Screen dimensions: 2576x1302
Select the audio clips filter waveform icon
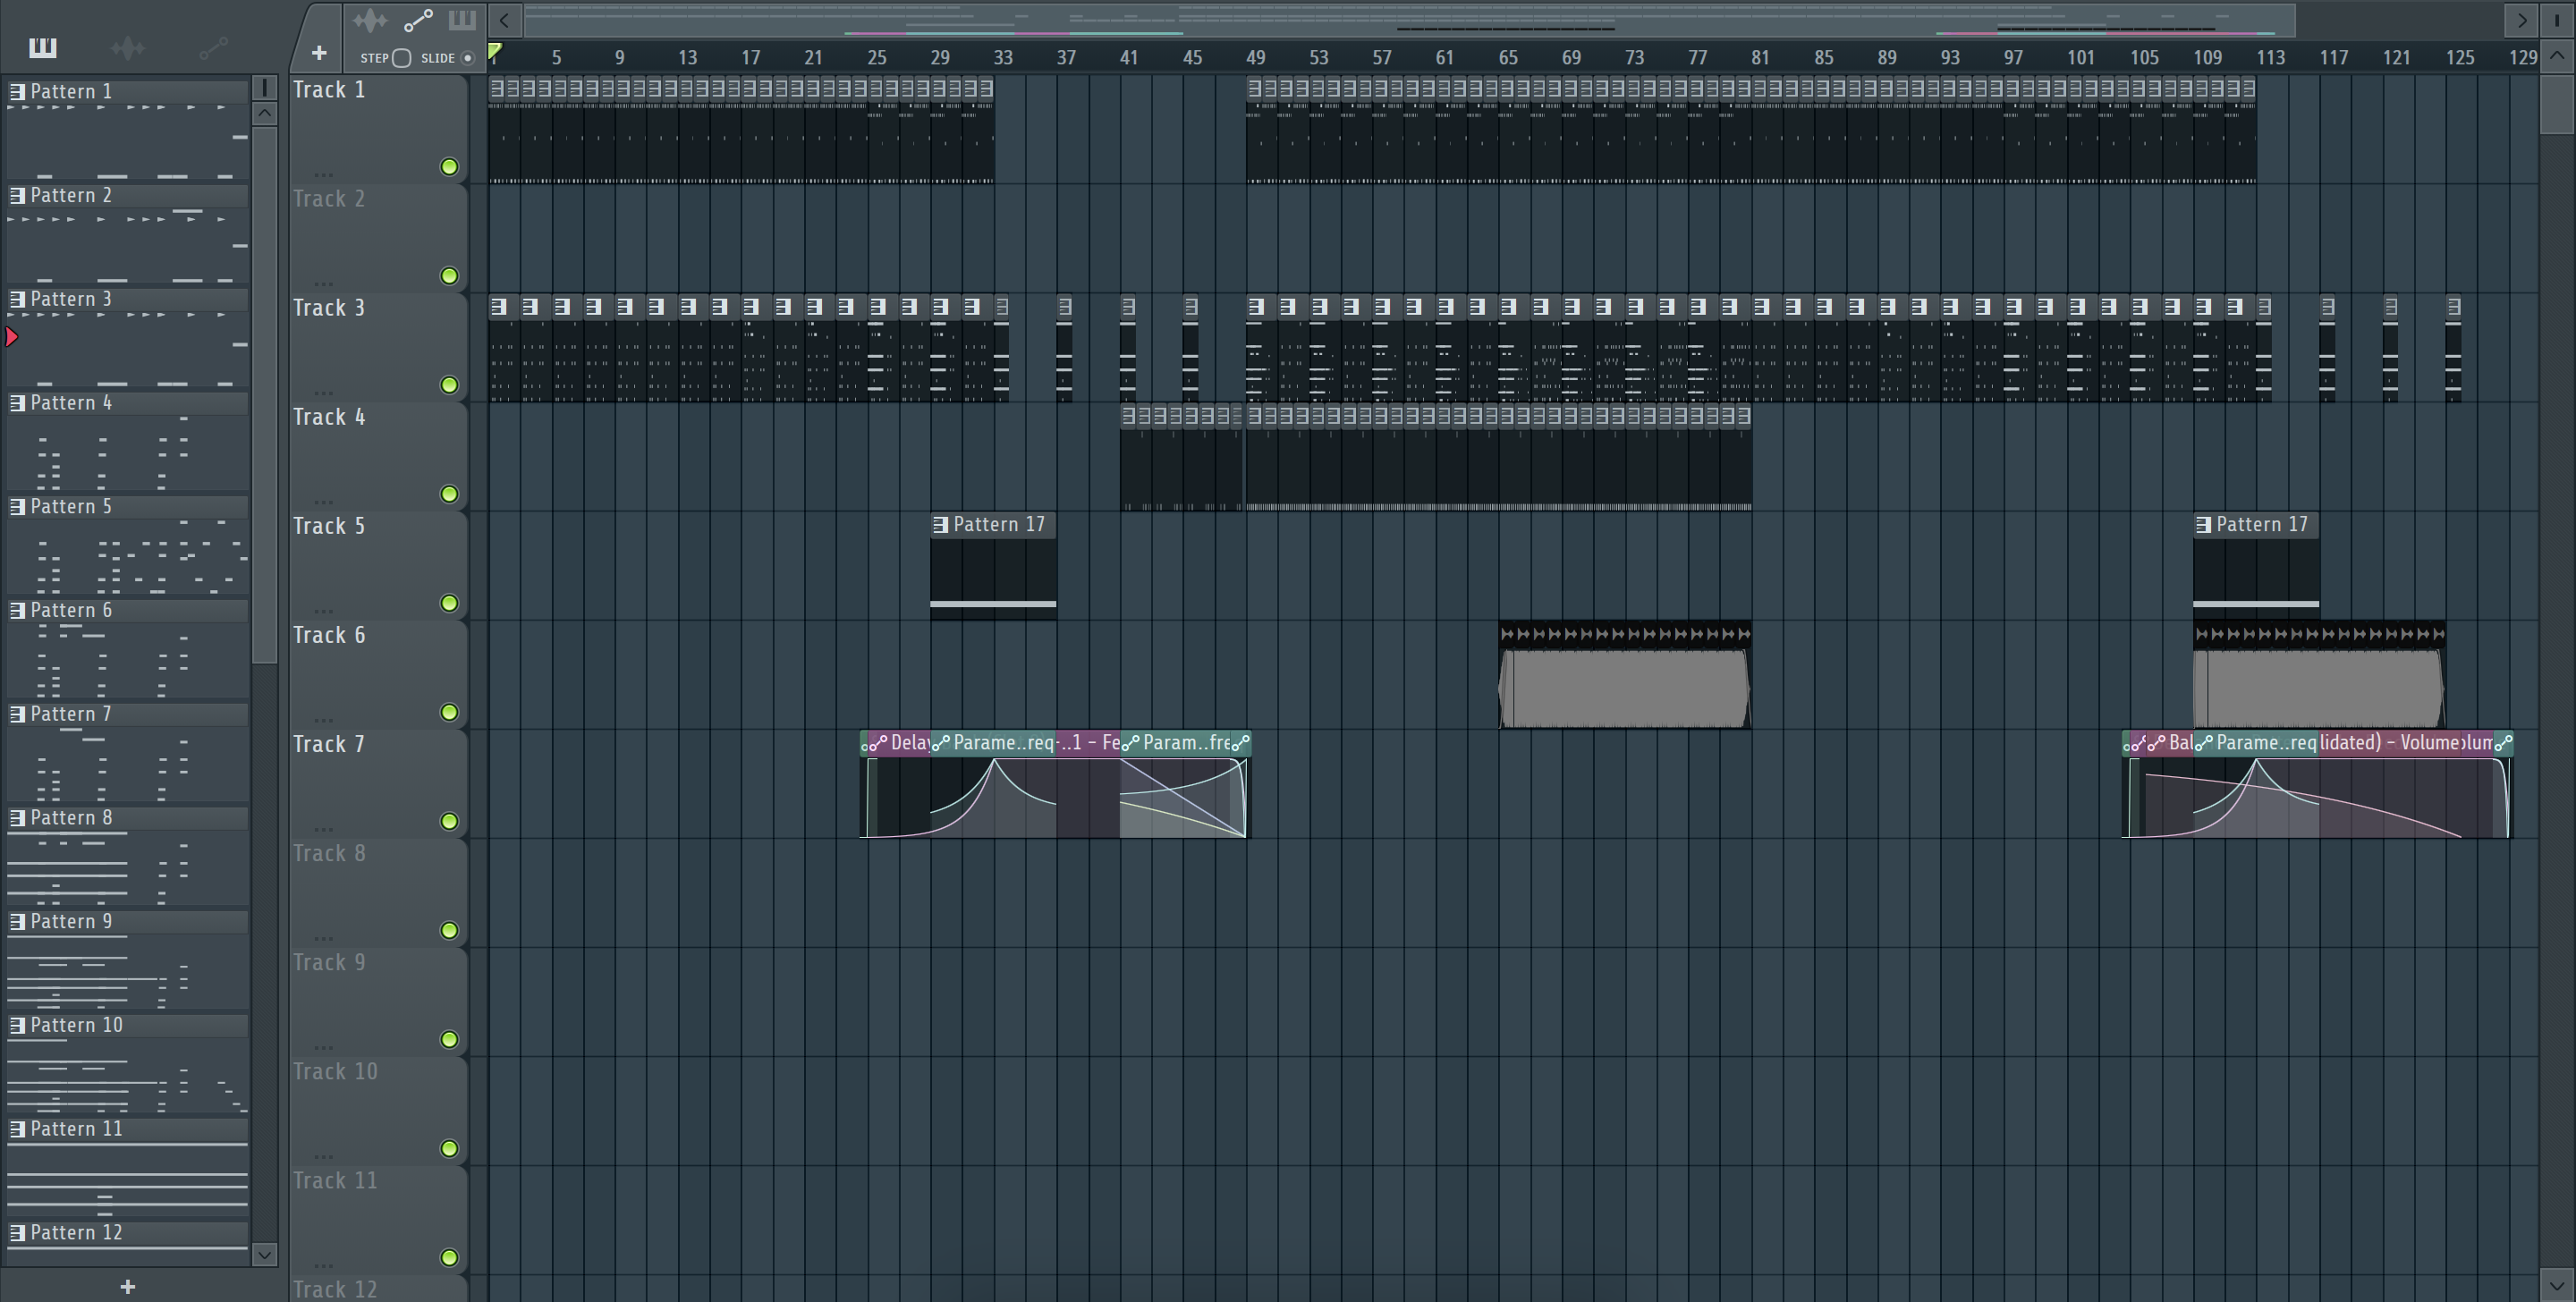tap(128, 47)
